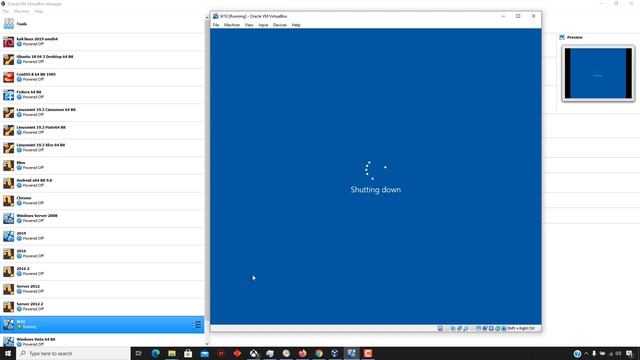Screen dimensions: 640x360
Task: Launch Microsoft Edge from taskbar
Action: pos(156,353)
